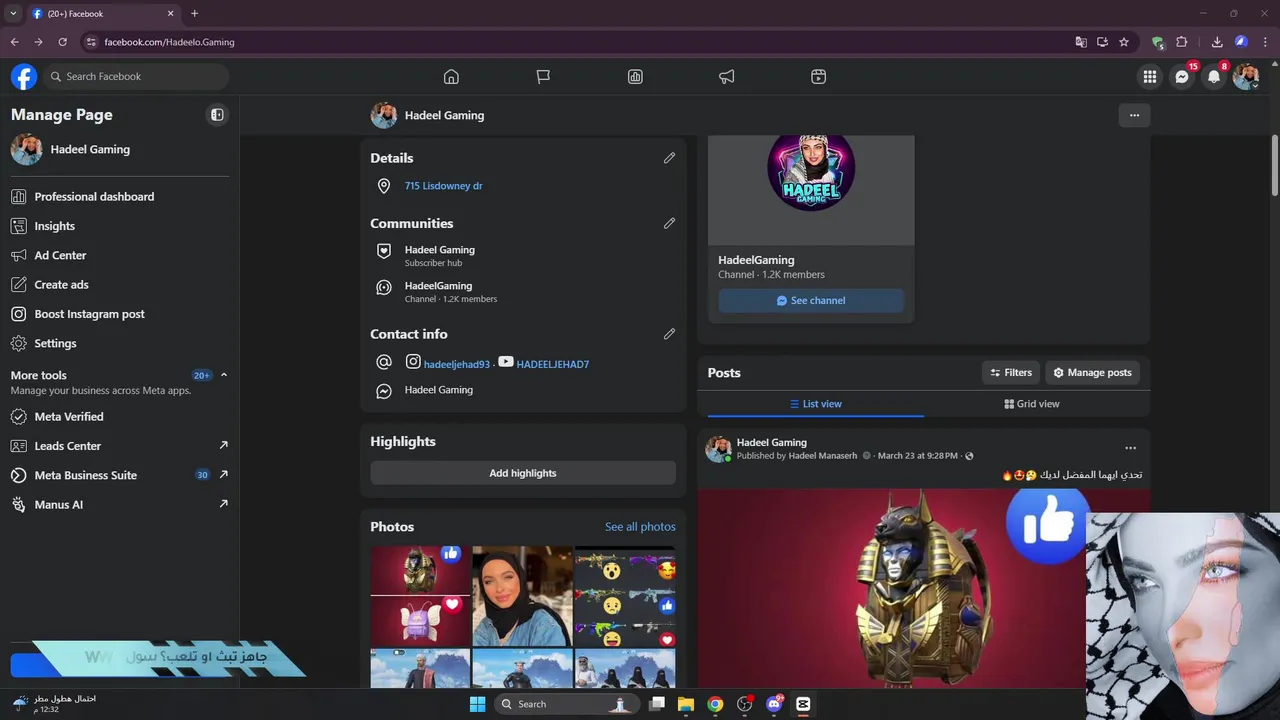This screenshot has height=720, width=1280.
Task: Click the Windows taskbar Search box
Action: (x=566, y=704)
